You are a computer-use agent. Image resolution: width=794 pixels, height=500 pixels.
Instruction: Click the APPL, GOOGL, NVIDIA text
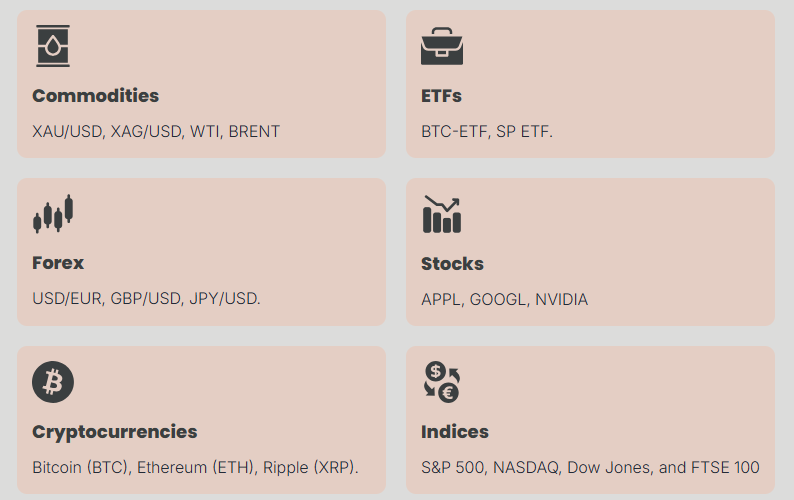504,300
